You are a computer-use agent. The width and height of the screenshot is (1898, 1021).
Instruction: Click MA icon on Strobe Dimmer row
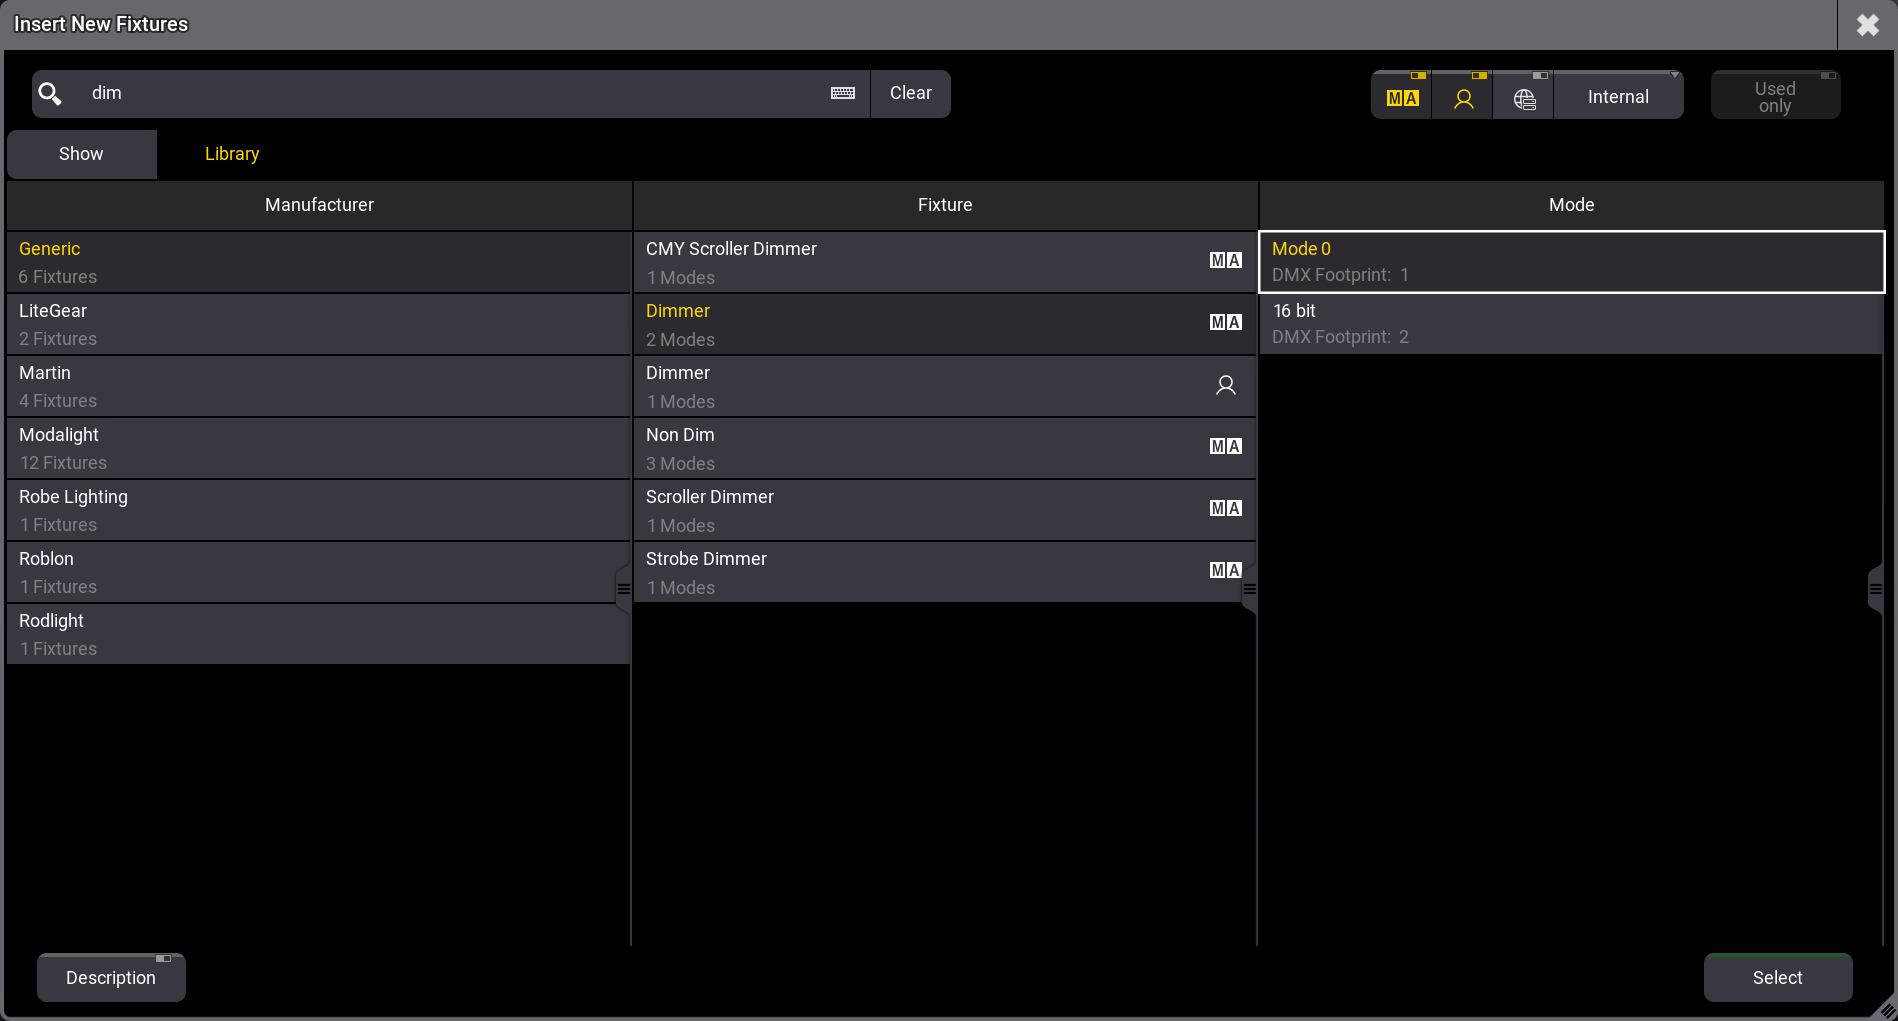[x=1226, y=571]
